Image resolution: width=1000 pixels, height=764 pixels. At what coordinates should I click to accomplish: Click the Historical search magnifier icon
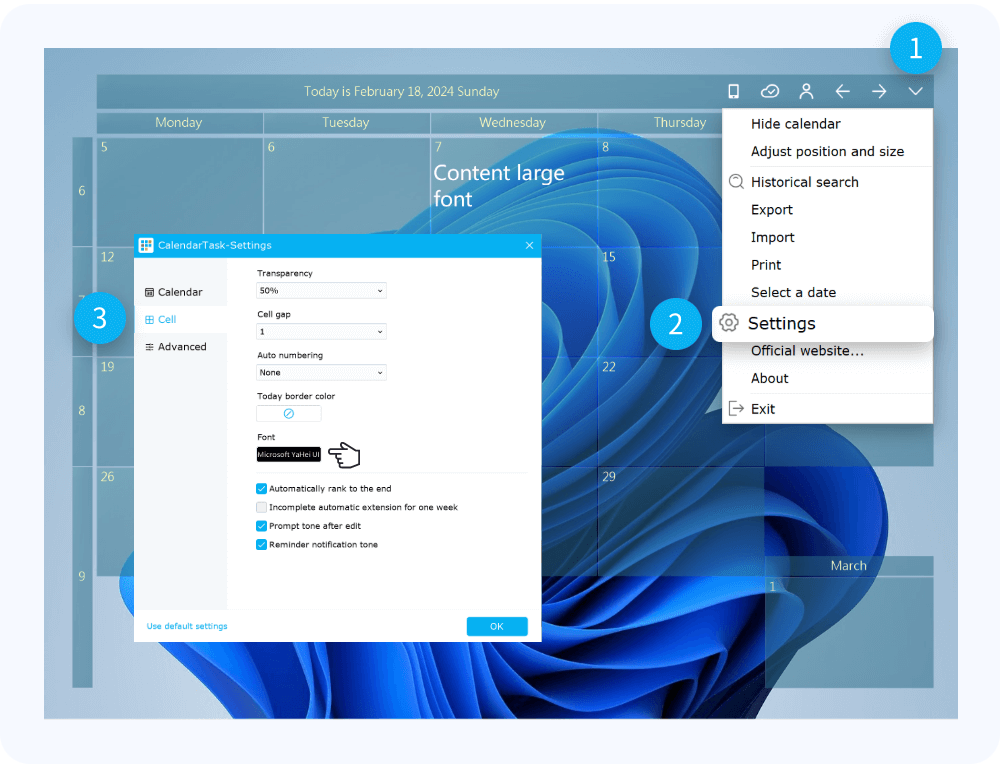736,182
